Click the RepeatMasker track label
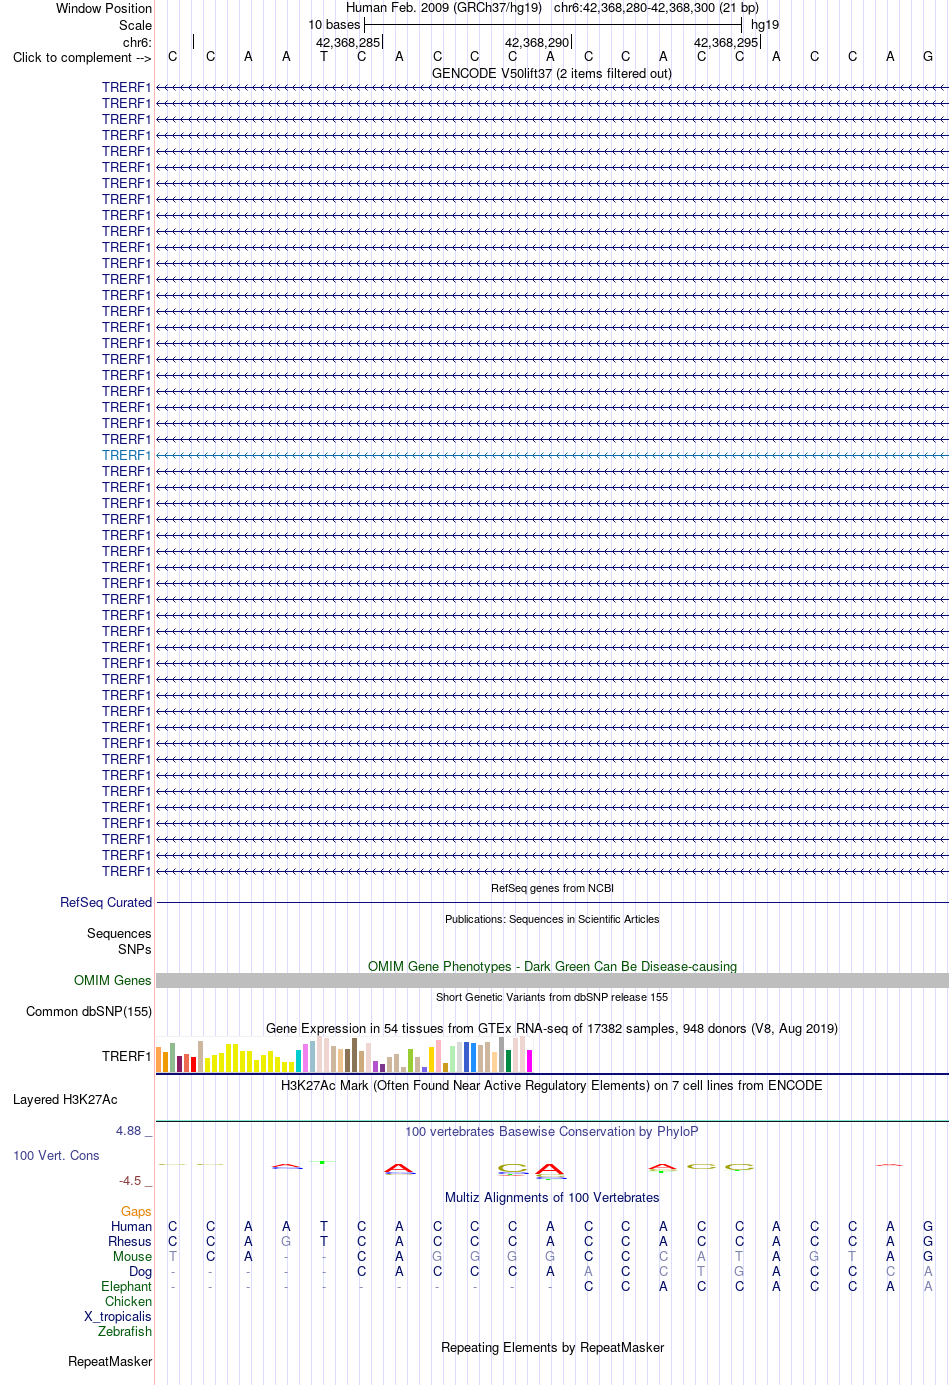Image resolution: width=950 pixels, height=1385 pixels. pyautogui.click(x=110, y=1361)
